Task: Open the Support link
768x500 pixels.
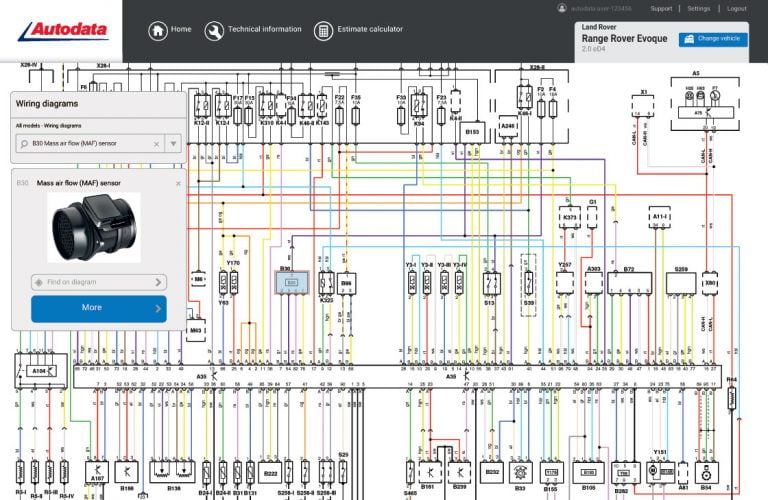Action: 661,8
